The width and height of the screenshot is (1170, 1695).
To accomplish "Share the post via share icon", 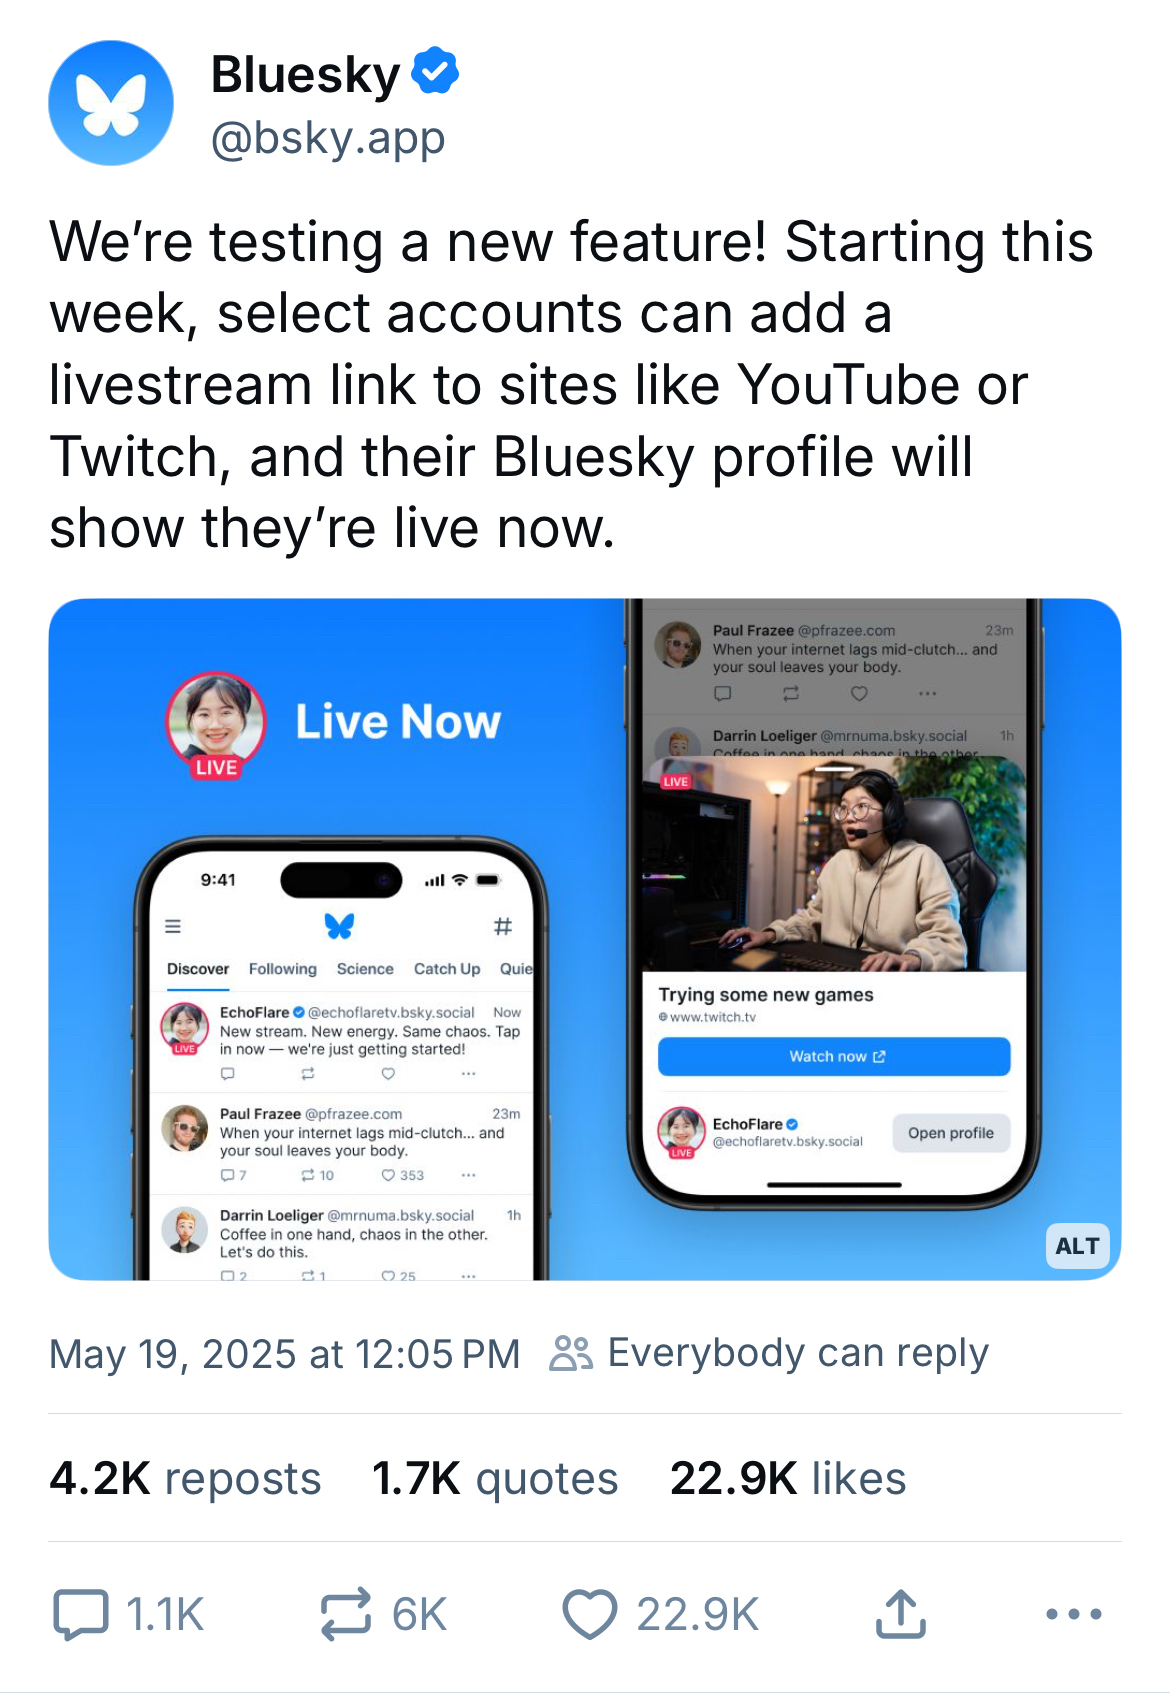I will (900, 1614).
